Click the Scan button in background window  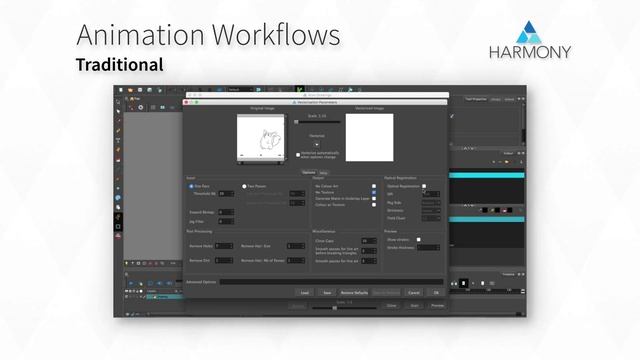click(414, 306)
